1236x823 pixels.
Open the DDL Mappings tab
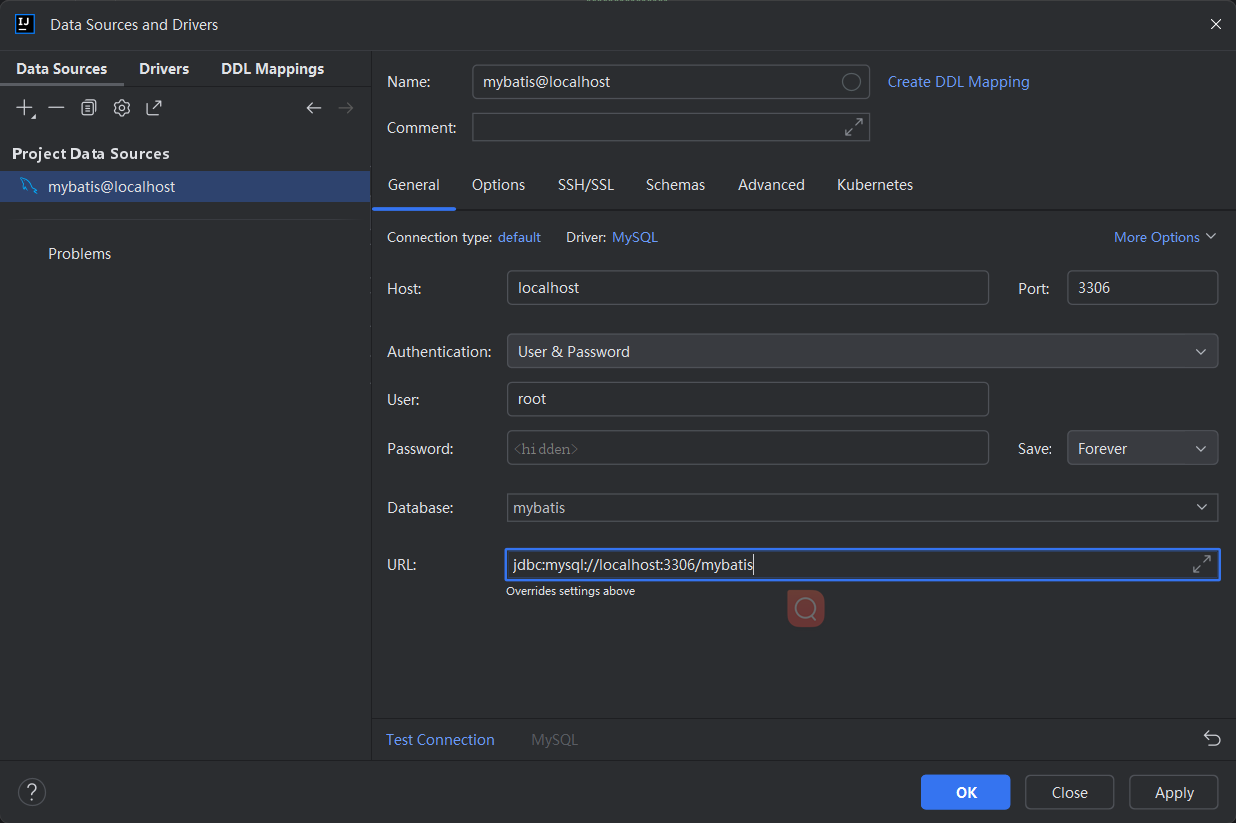point(272,69)
